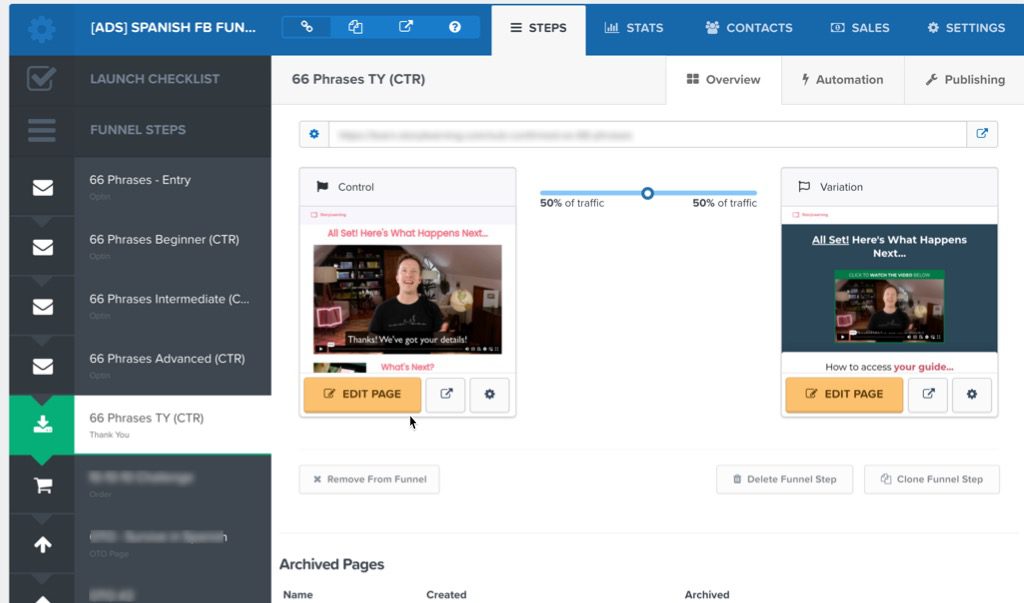Open the CONTACTS tab

point(748,28)
